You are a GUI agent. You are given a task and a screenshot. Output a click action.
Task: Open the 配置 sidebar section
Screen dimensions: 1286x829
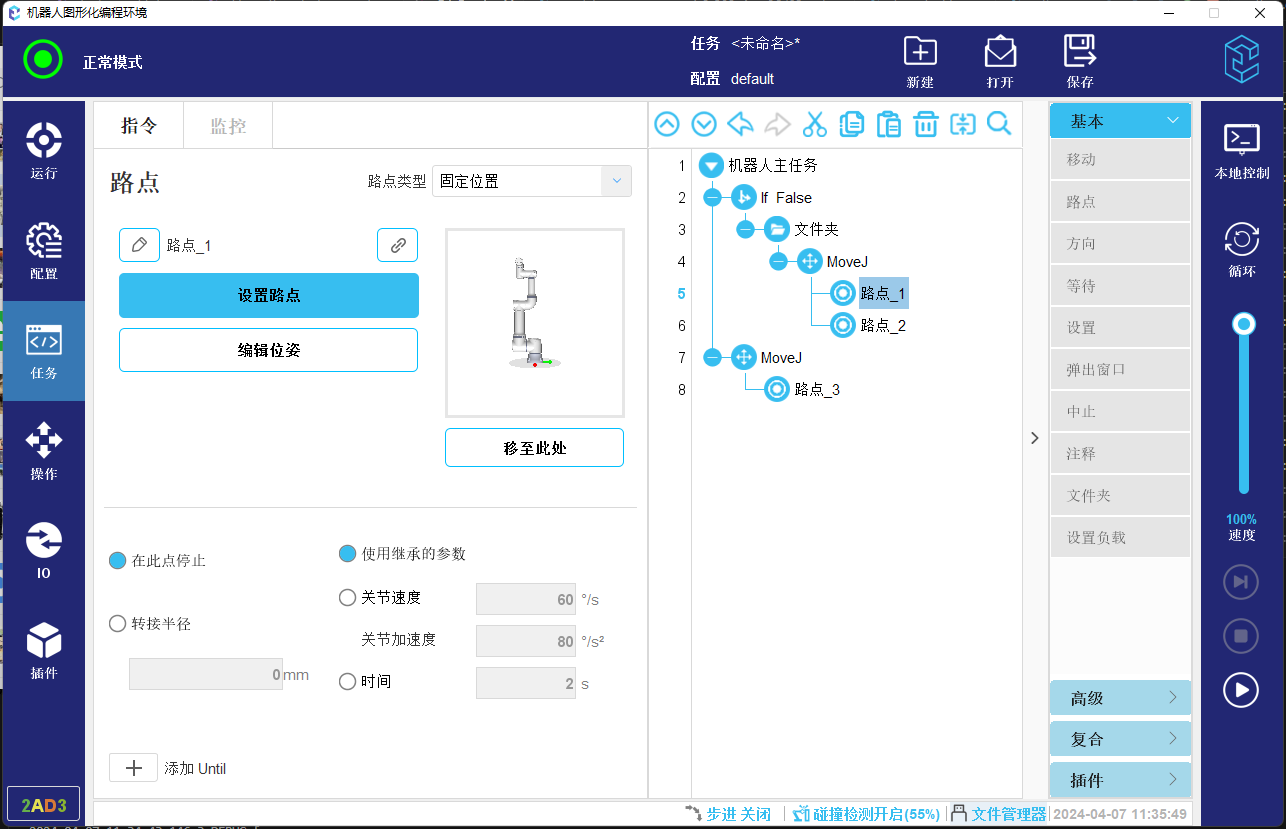(43, 250)
